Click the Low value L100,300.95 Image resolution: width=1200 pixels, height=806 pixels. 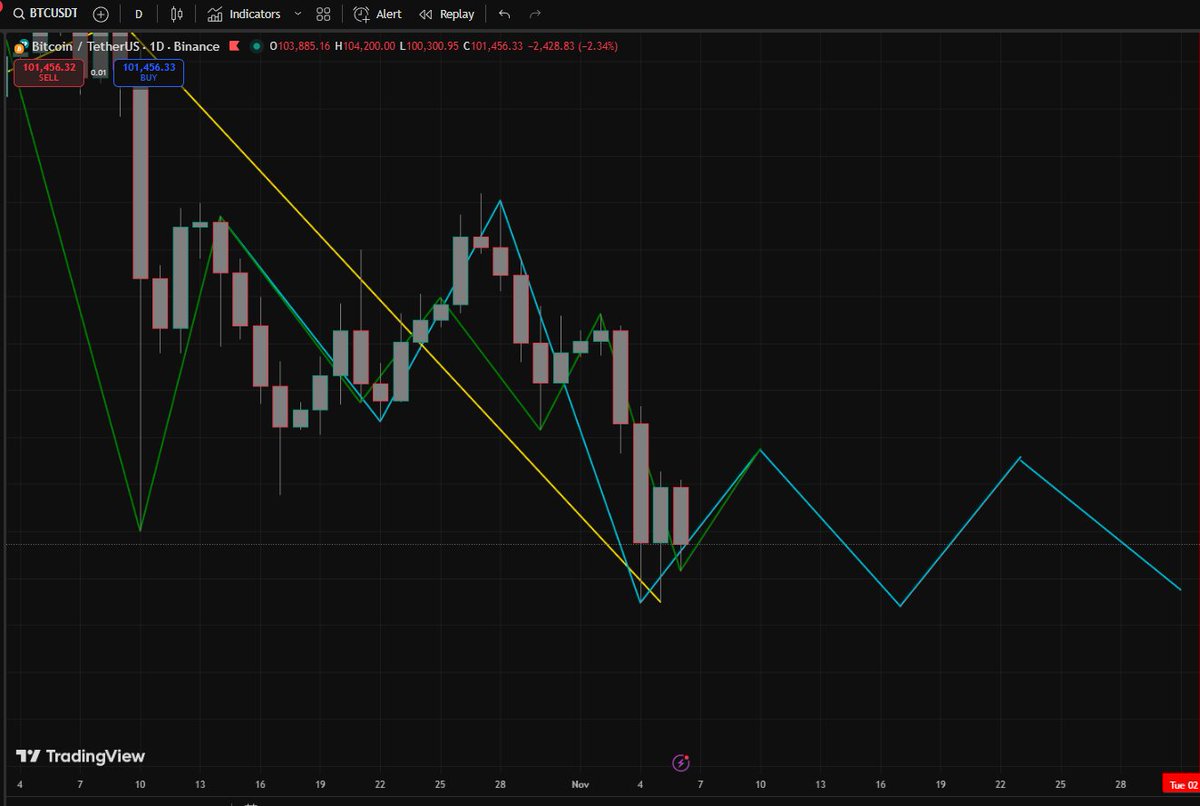coord(431,46)
